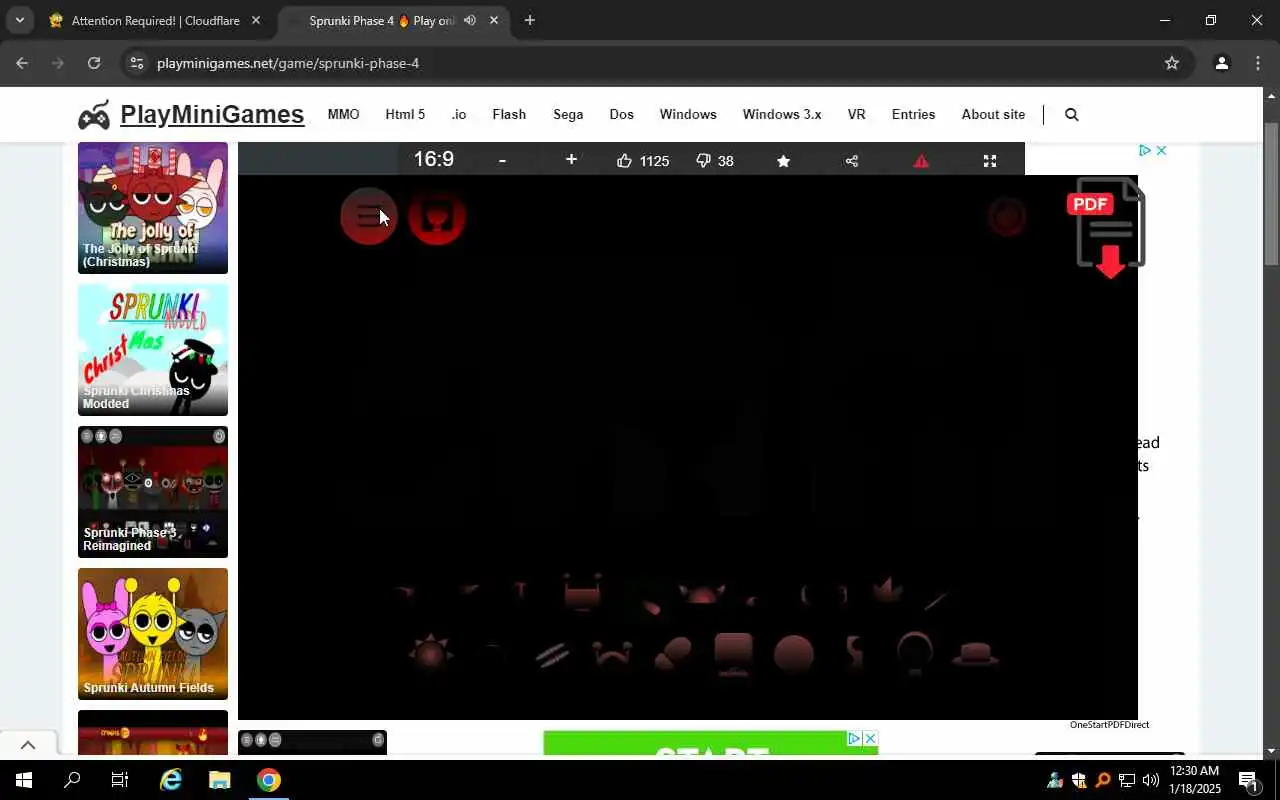This screenshot has width=1280, height=800.
Task: Go back to the previous page
Action: 22,63
